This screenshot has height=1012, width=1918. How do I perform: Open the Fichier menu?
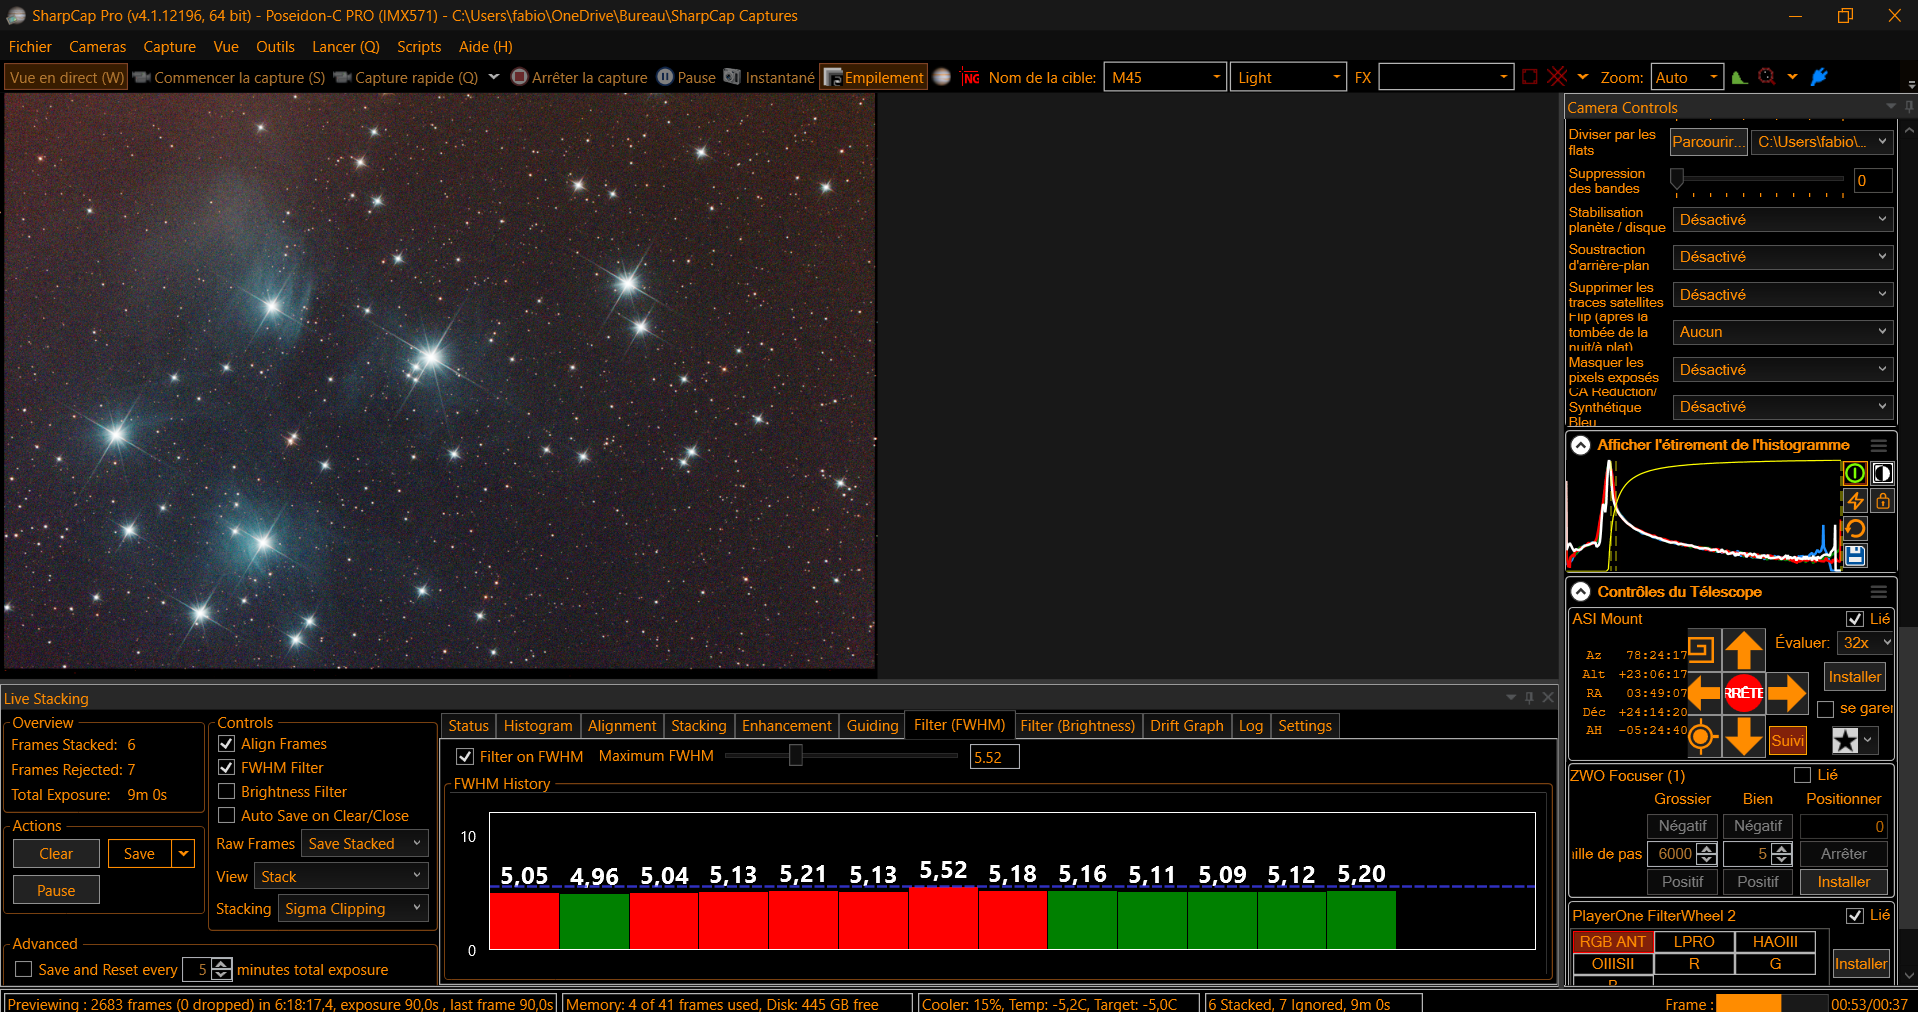coord(30,47)
